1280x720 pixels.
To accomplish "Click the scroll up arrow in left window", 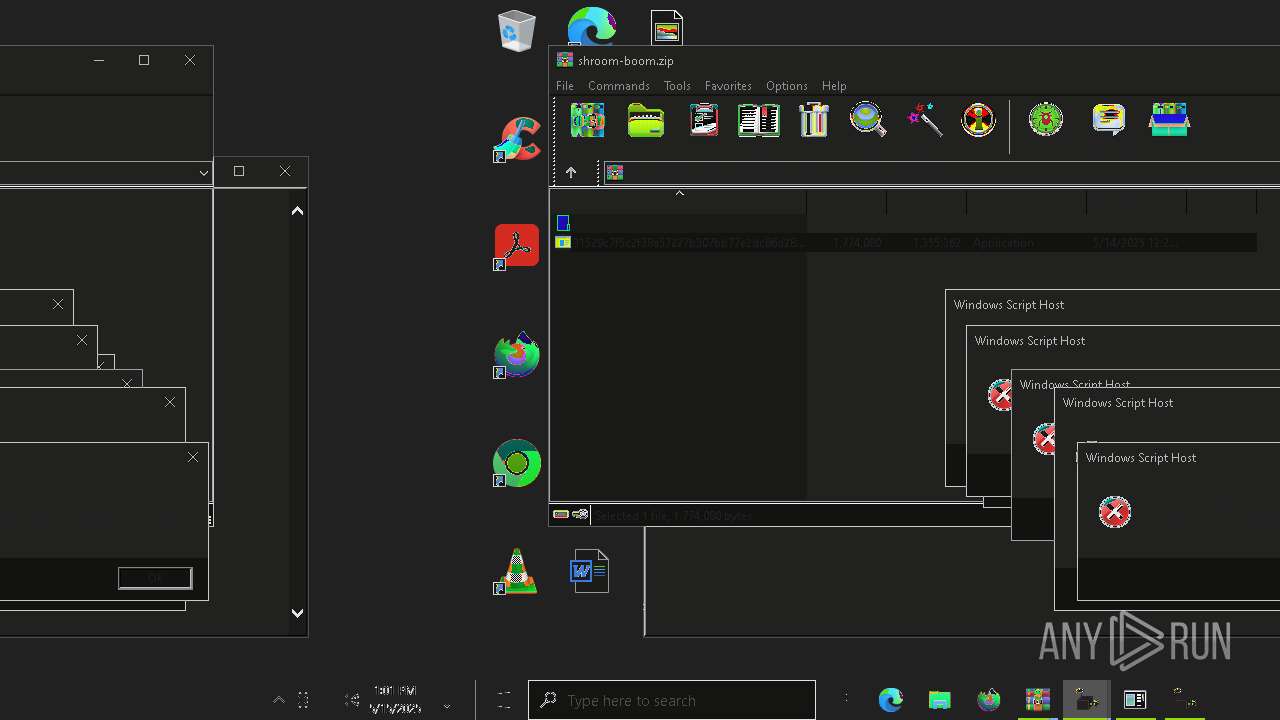I will (x=297, y=211).
